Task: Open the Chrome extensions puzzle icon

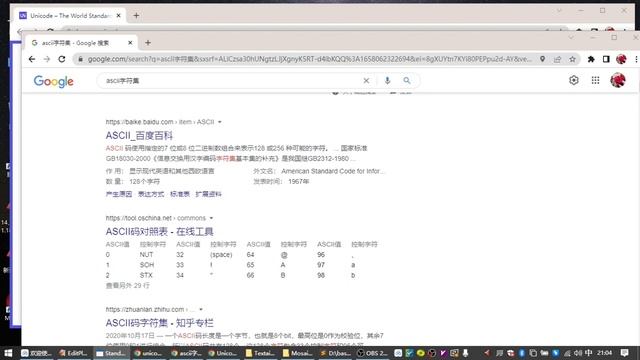Action: 591,59
